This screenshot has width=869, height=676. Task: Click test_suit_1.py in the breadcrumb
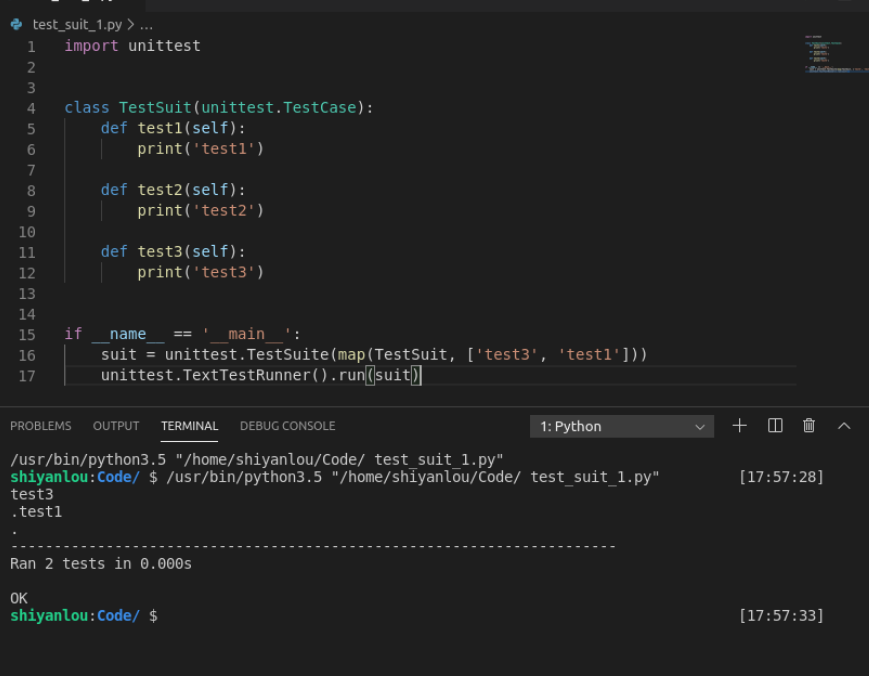coord(77,25)
